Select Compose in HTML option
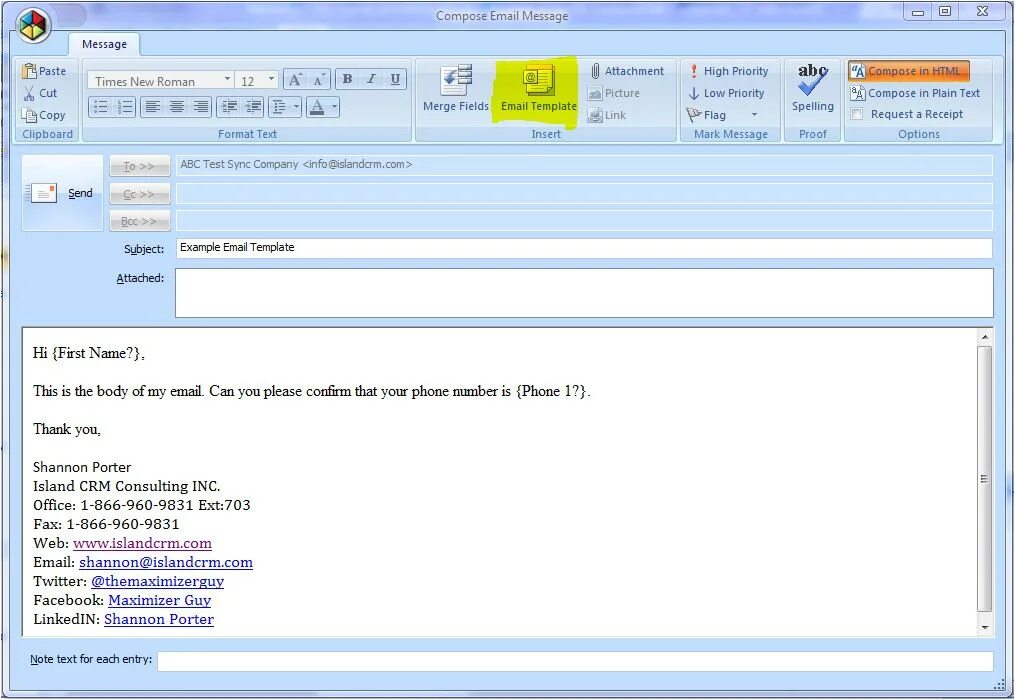Image resolution: width=1015 pixels, height=700 pixels. 909,71
